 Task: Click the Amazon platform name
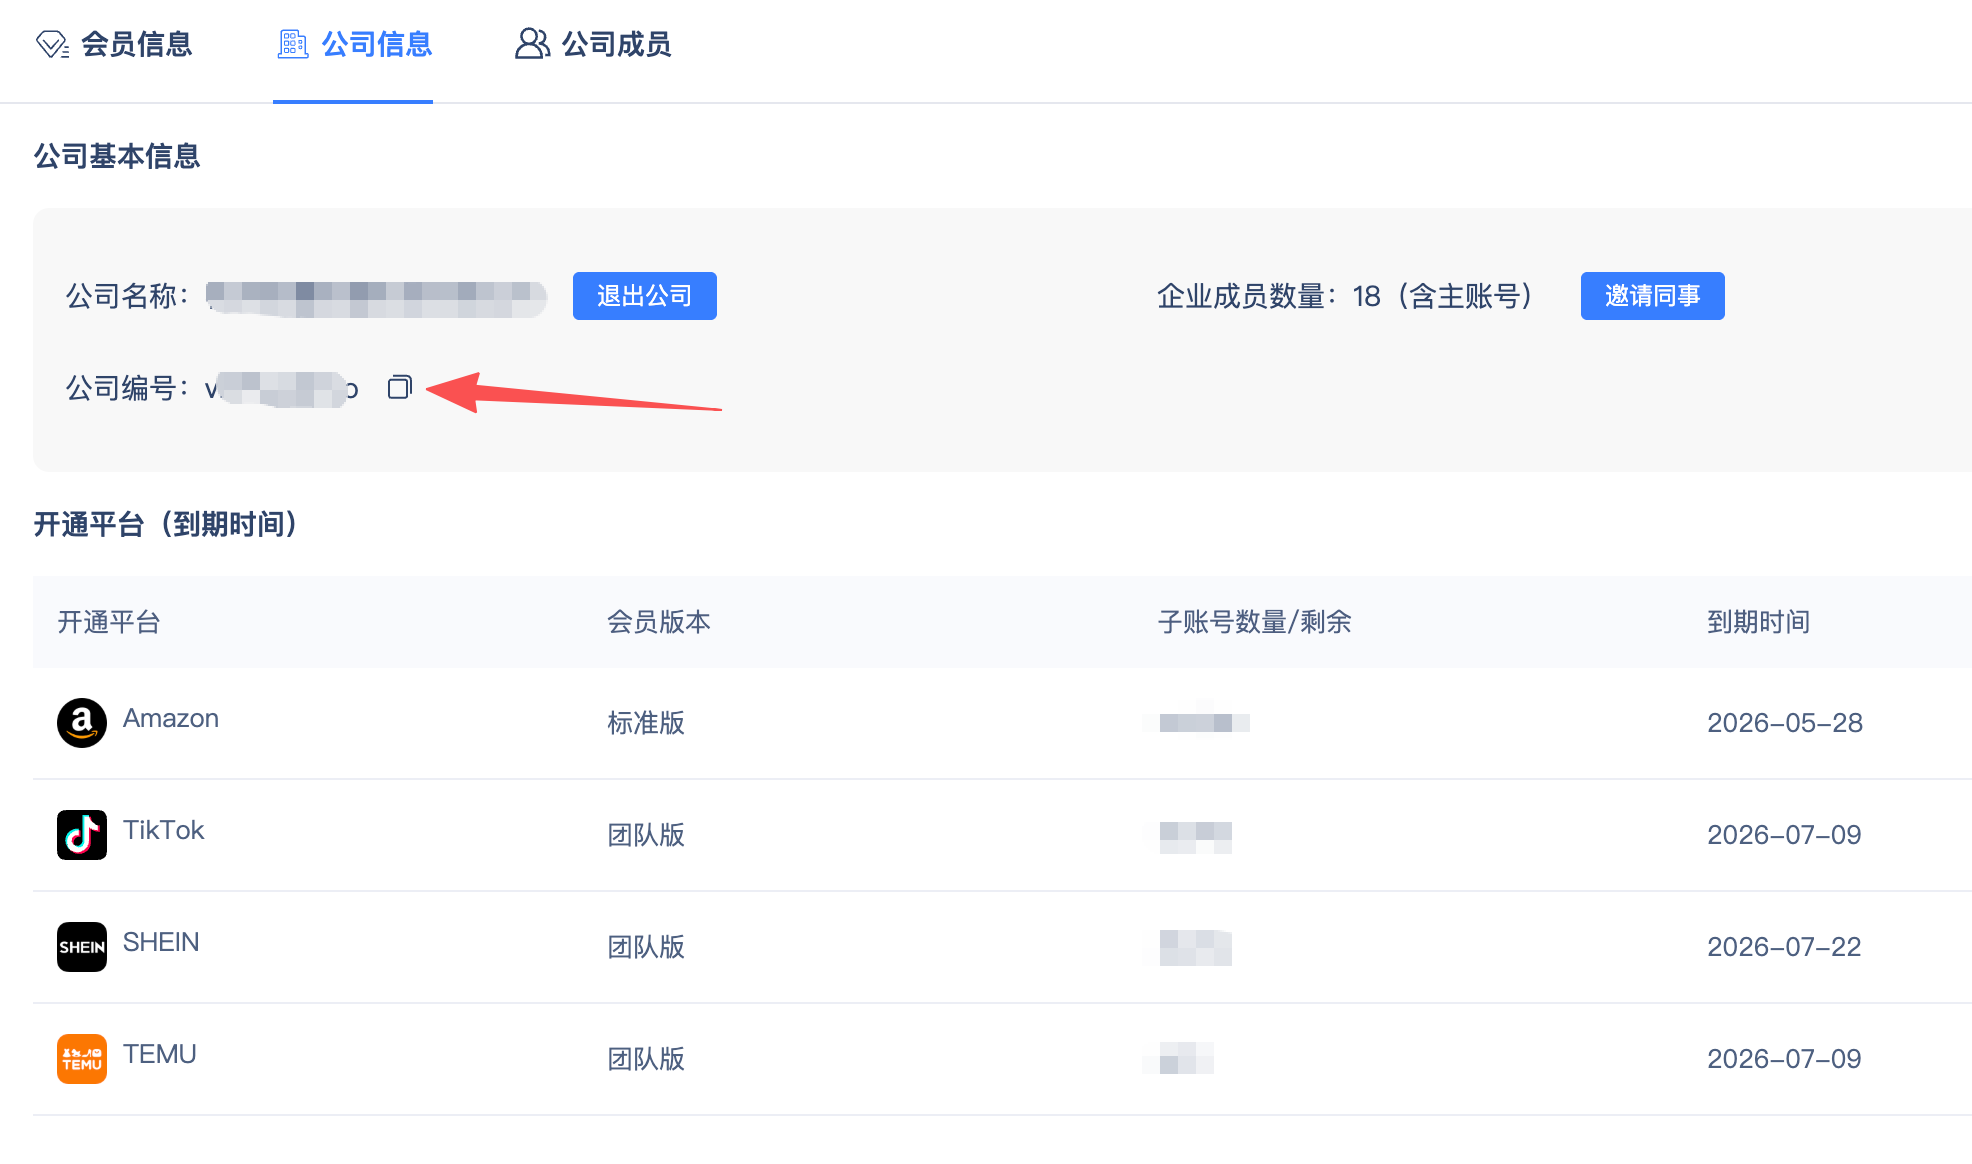click(171, 718)
